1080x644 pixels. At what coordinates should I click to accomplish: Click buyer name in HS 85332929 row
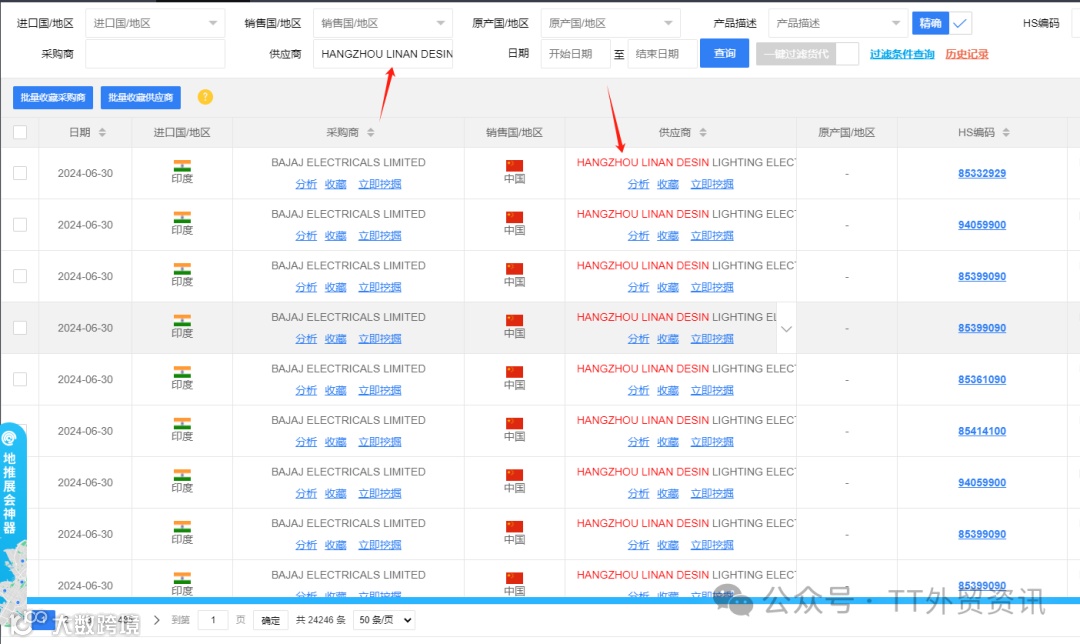tap(349, 163)
